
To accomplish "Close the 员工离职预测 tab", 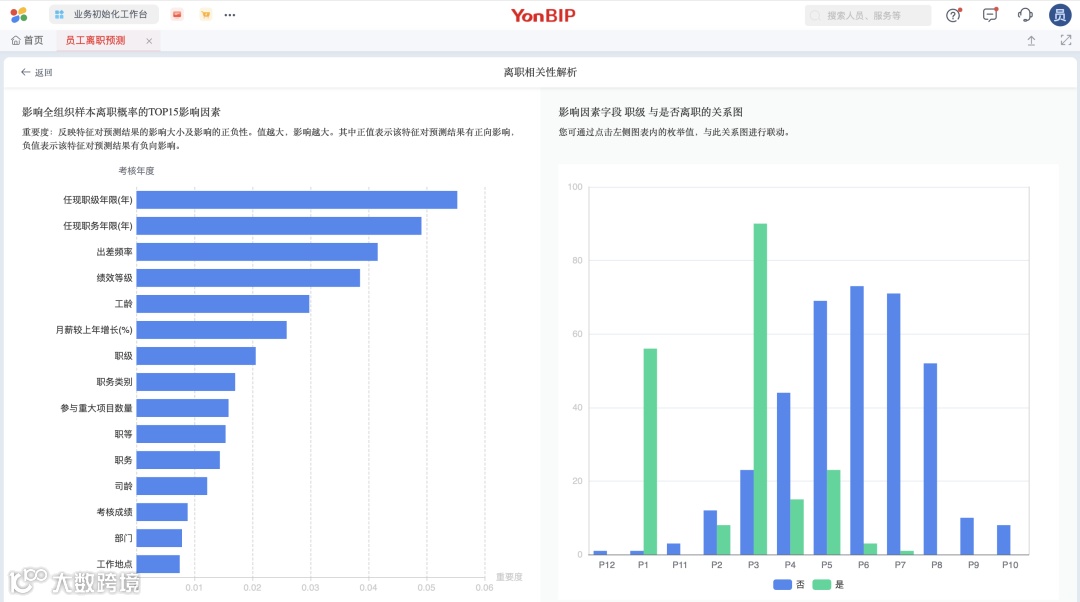I will pyautogui.click(x=149, y=41).
